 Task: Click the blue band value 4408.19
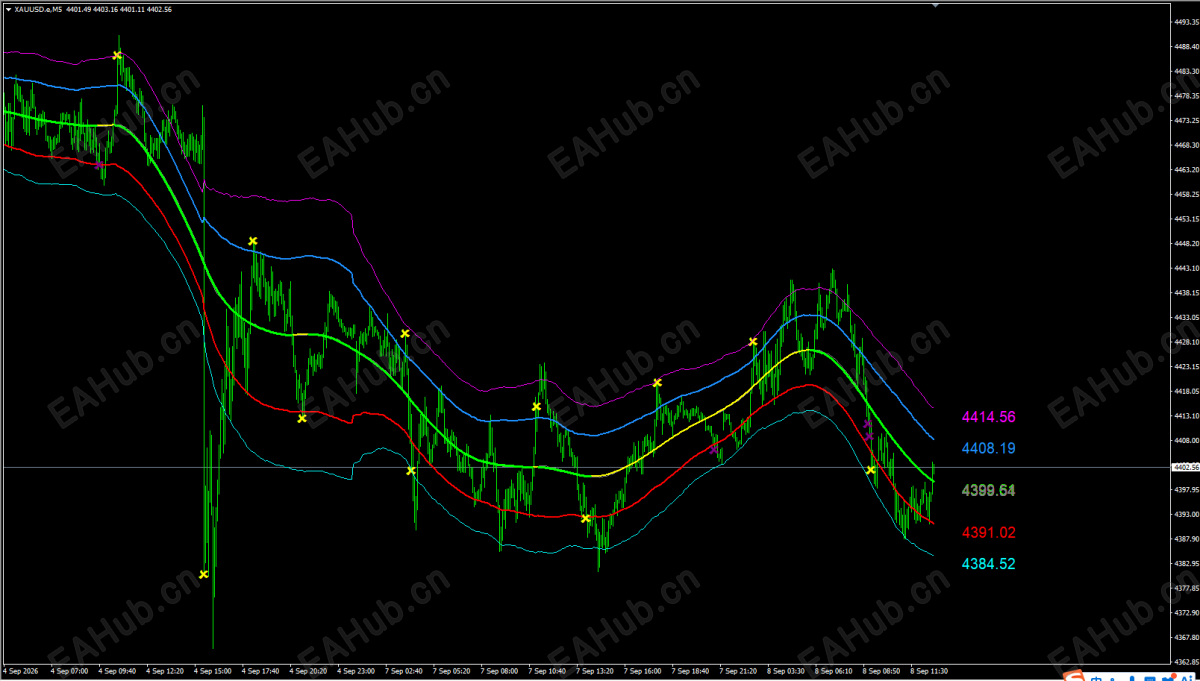click(988, 449)
